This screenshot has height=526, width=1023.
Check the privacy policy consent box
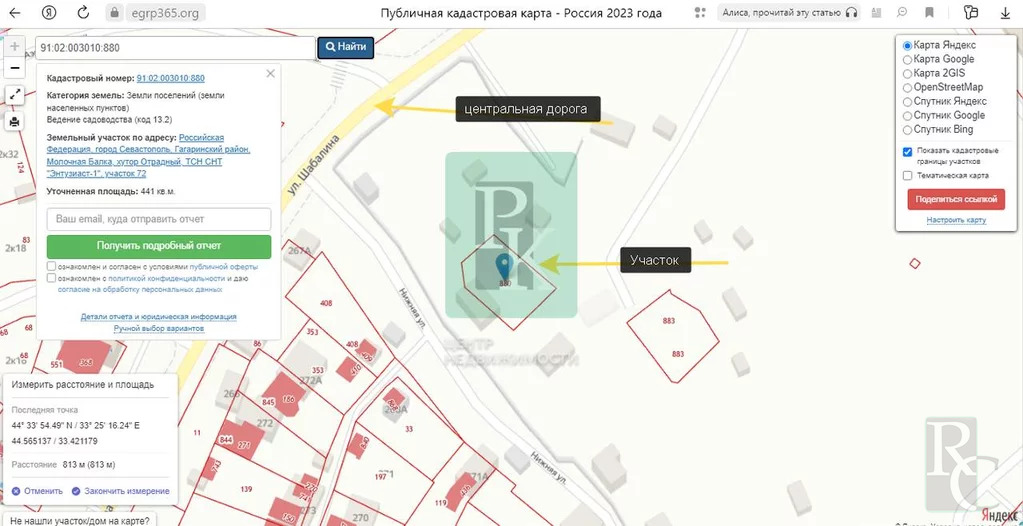(x=52, y=278)
